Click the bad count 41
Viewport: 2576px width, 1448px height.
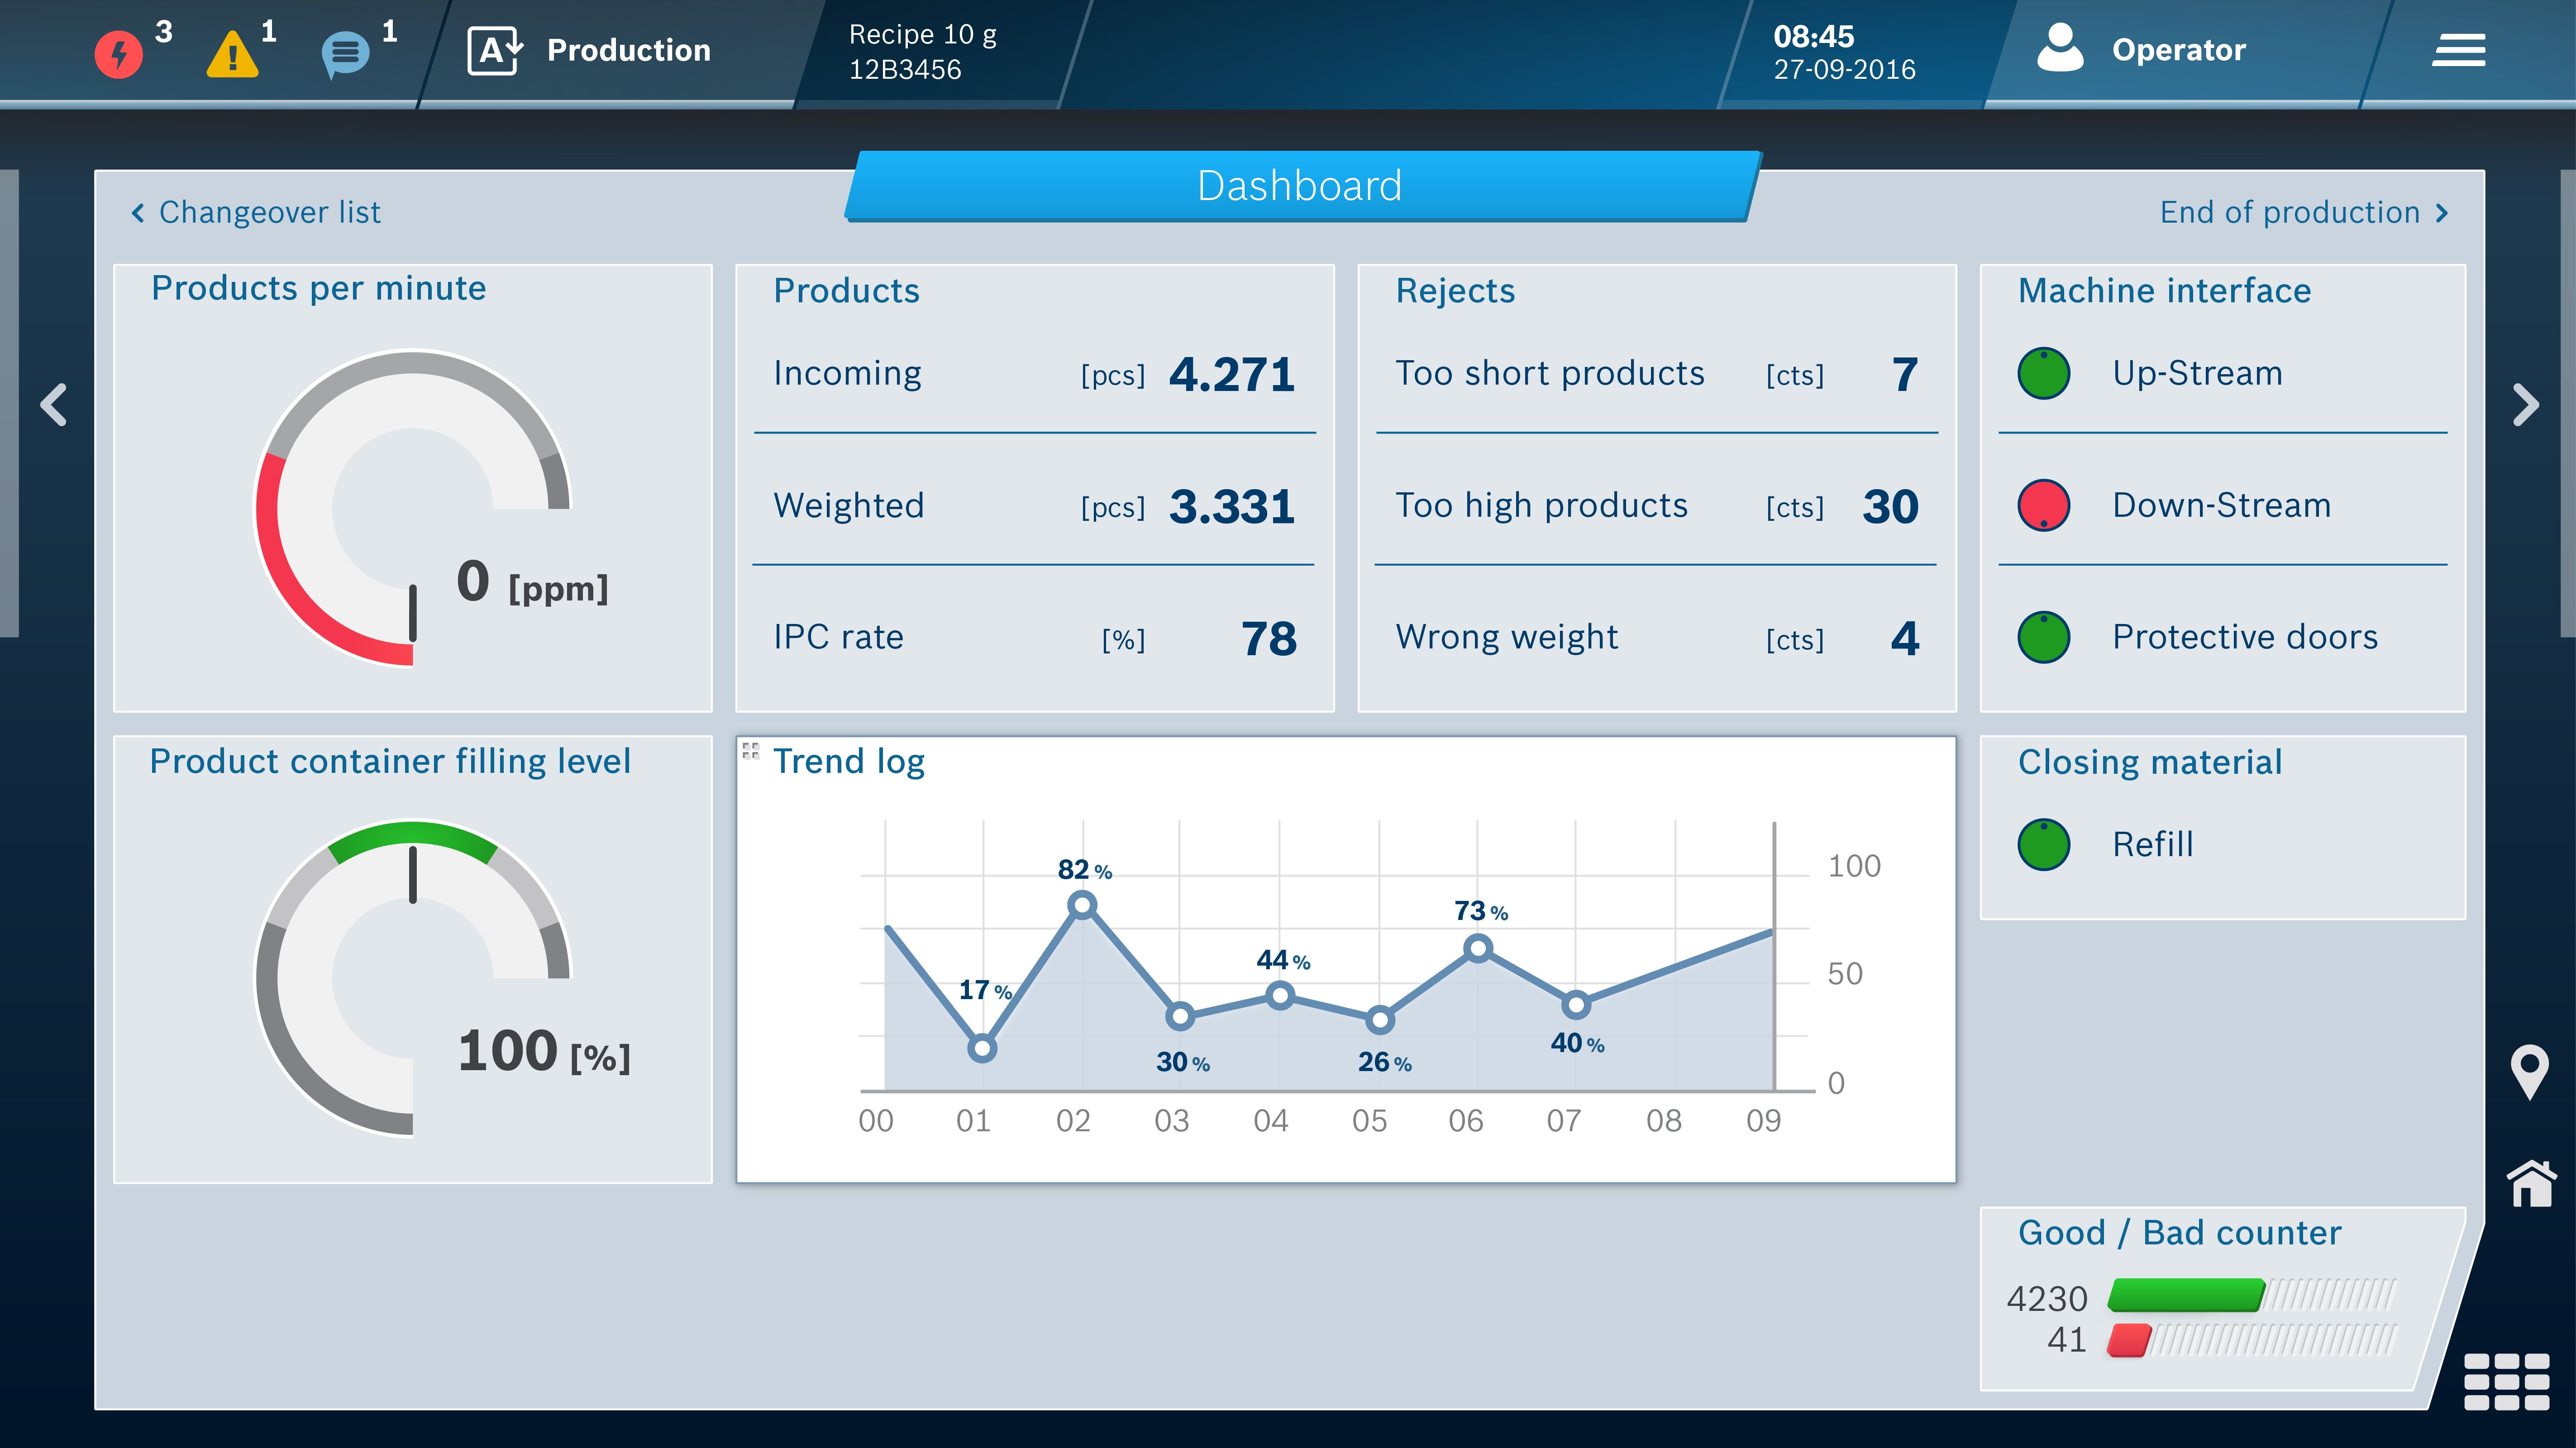point(2067,1340)
